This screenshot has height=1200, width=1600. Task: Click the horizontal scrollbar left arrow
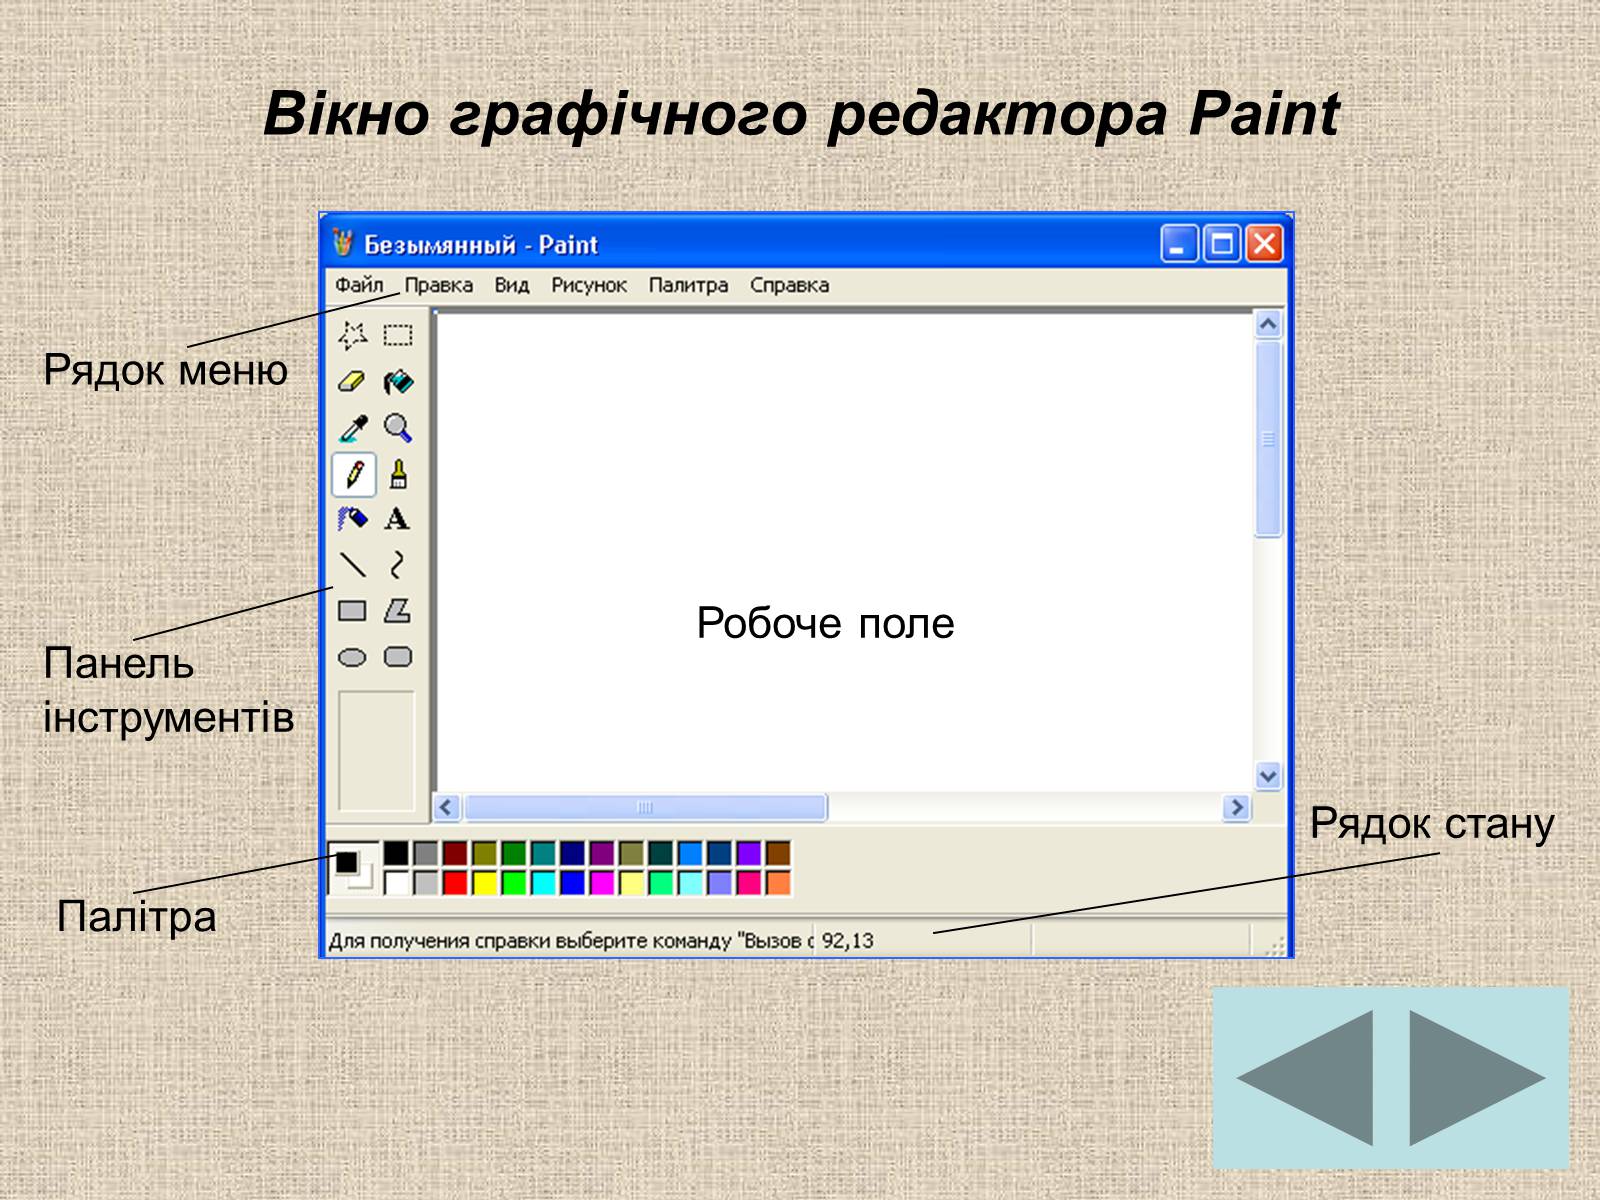pyautogui.click(x=447, y=807)
